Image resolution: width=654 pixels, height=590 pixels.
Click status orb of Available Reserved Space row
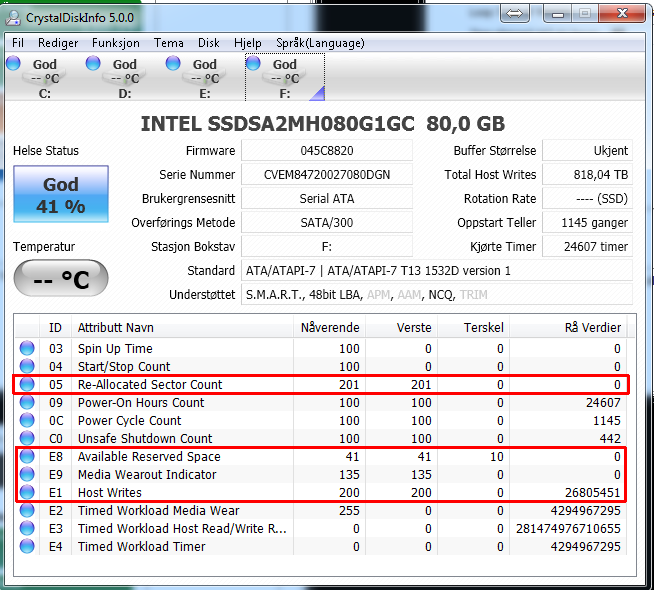tap(27, 456)
